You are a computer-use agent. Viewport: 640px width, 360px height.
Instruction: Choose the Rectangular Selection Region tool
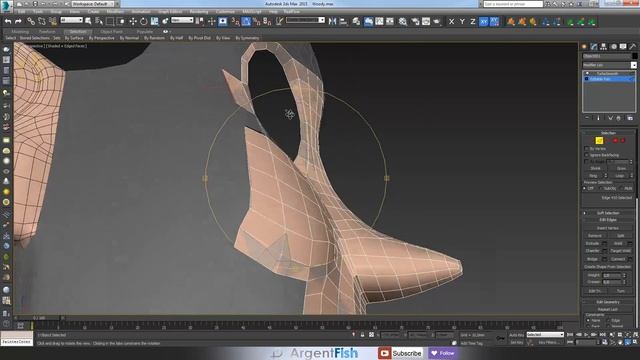110,21
